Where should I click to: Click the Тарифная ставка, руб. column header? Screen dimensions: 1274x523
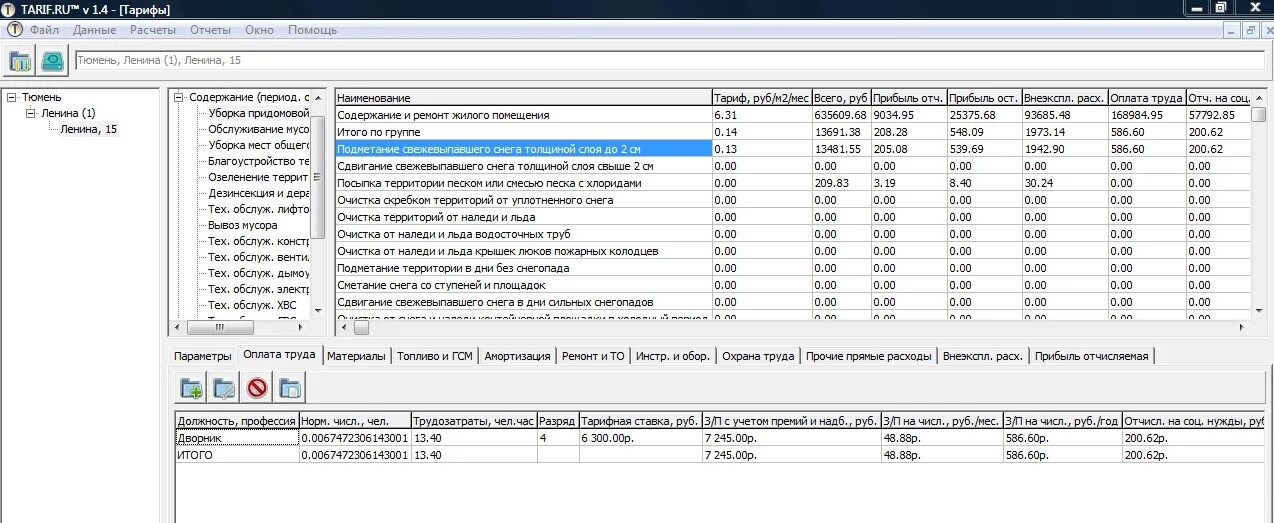click(640, 421)
